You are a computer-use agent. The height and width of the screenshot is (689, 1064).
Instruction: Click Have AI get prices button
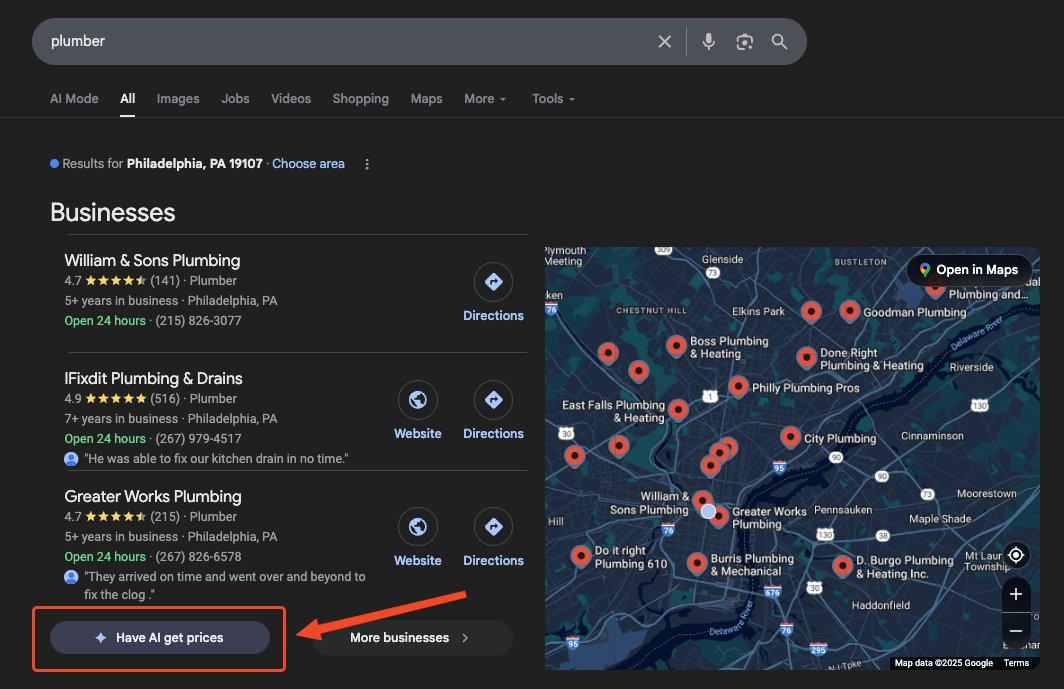click(160, 637)
